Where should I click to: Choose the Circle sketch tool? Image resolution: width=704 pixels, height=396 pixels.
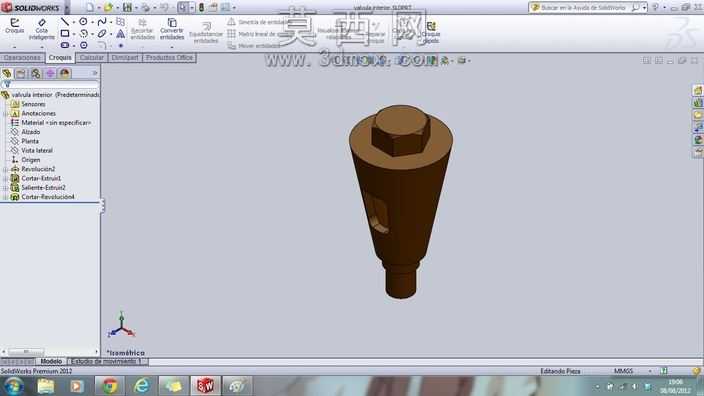coord(84,22)
